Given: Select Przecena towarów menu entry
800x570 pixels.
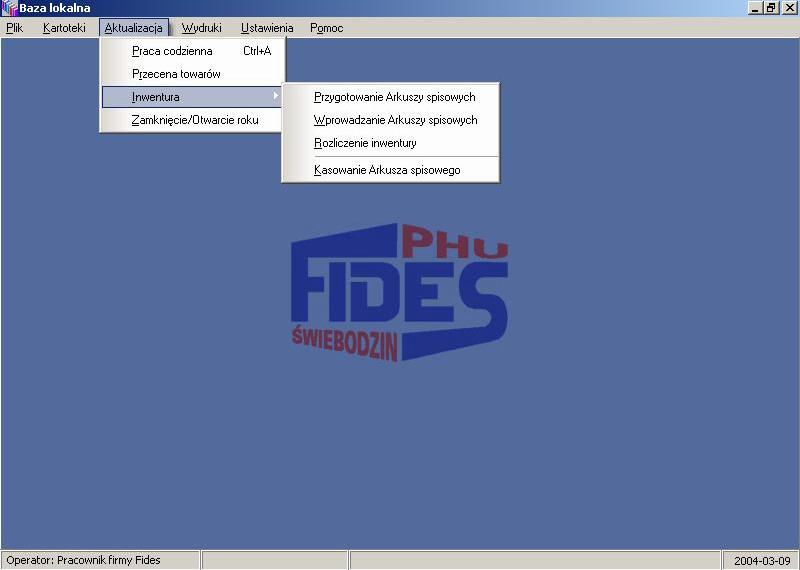Looking at the screenshot, I should 192,74.
